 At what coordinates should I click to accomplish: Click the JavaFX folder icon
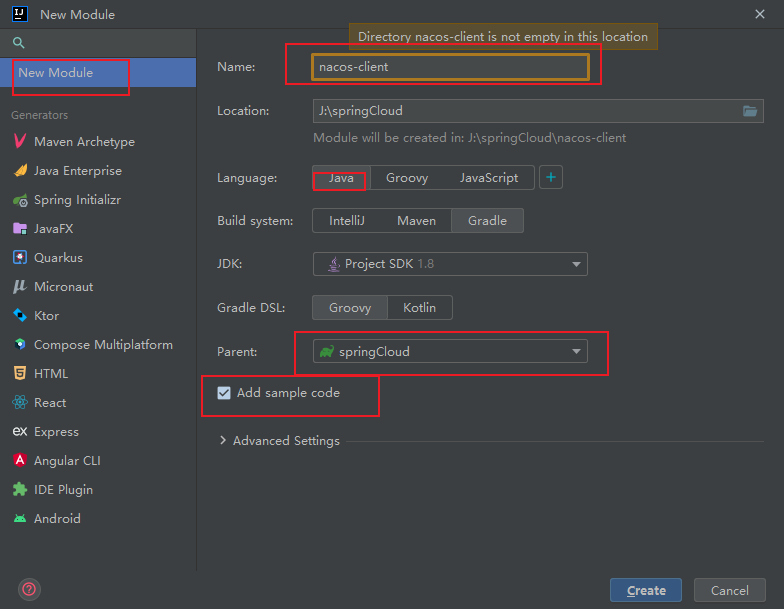click(20, 228)
